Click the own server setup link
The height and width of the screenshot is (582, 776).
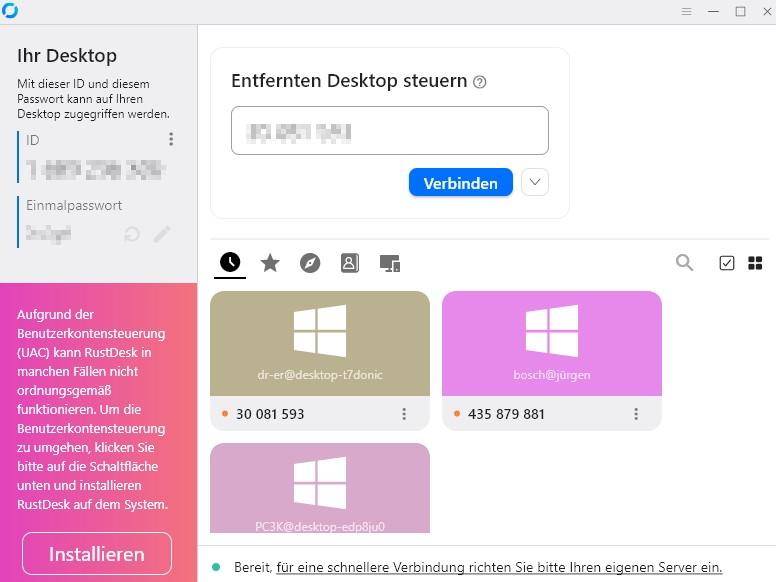click(x=499, y=567)
